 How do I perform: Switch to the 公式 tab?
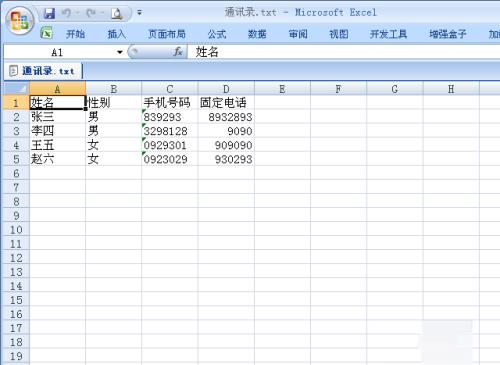217,34
